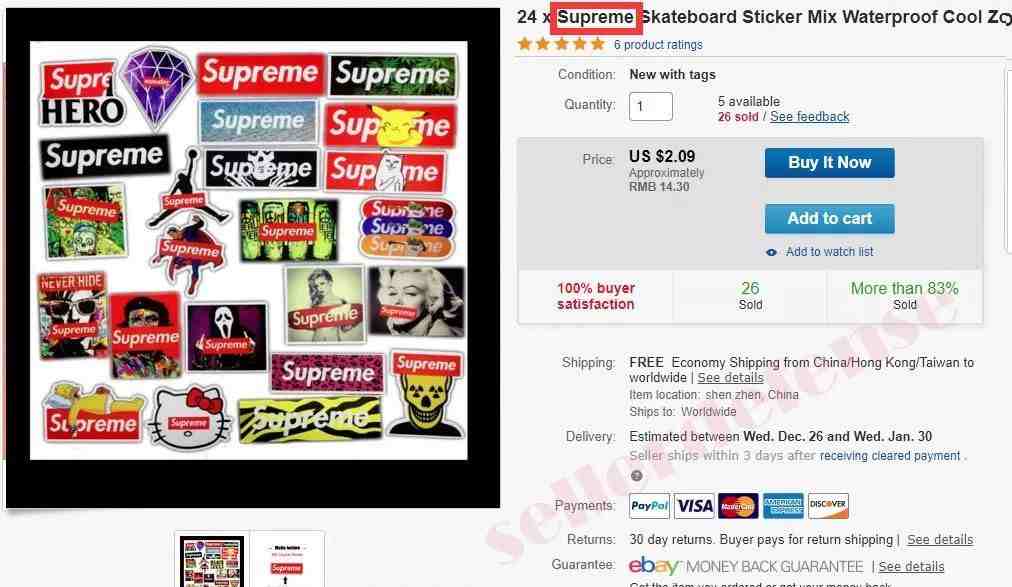Screen dimensions: 1012x587
Task: Open the Add to watch list link
Action: point(829,252)
